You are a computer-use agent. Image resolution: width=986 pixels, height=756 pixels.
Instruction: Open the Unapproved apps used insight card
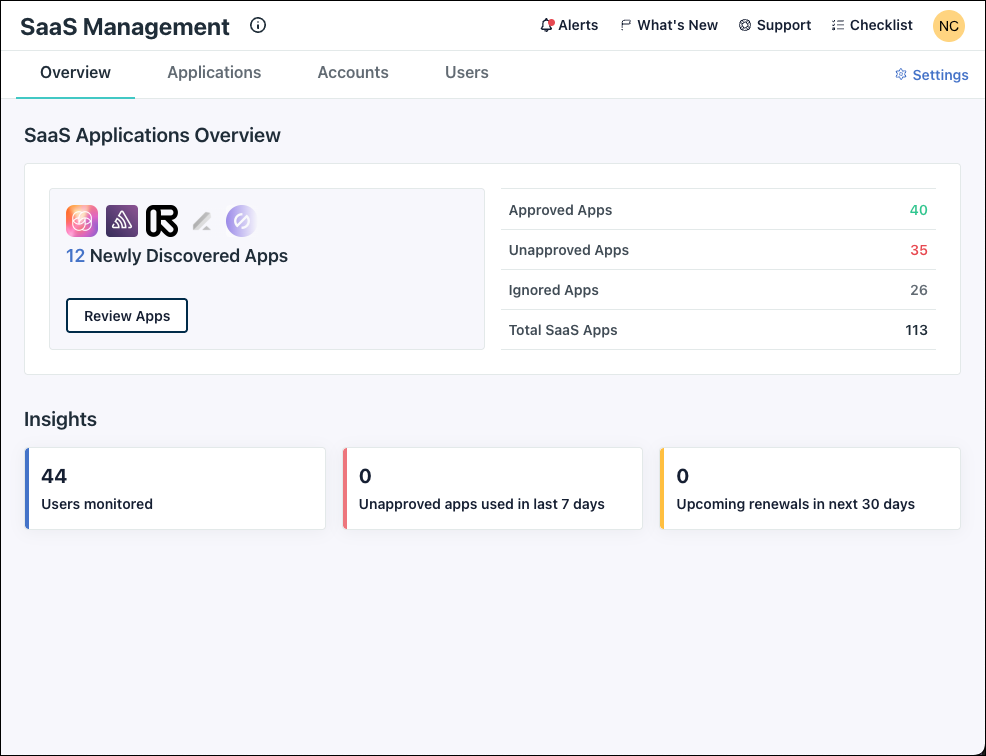[492, 489]
